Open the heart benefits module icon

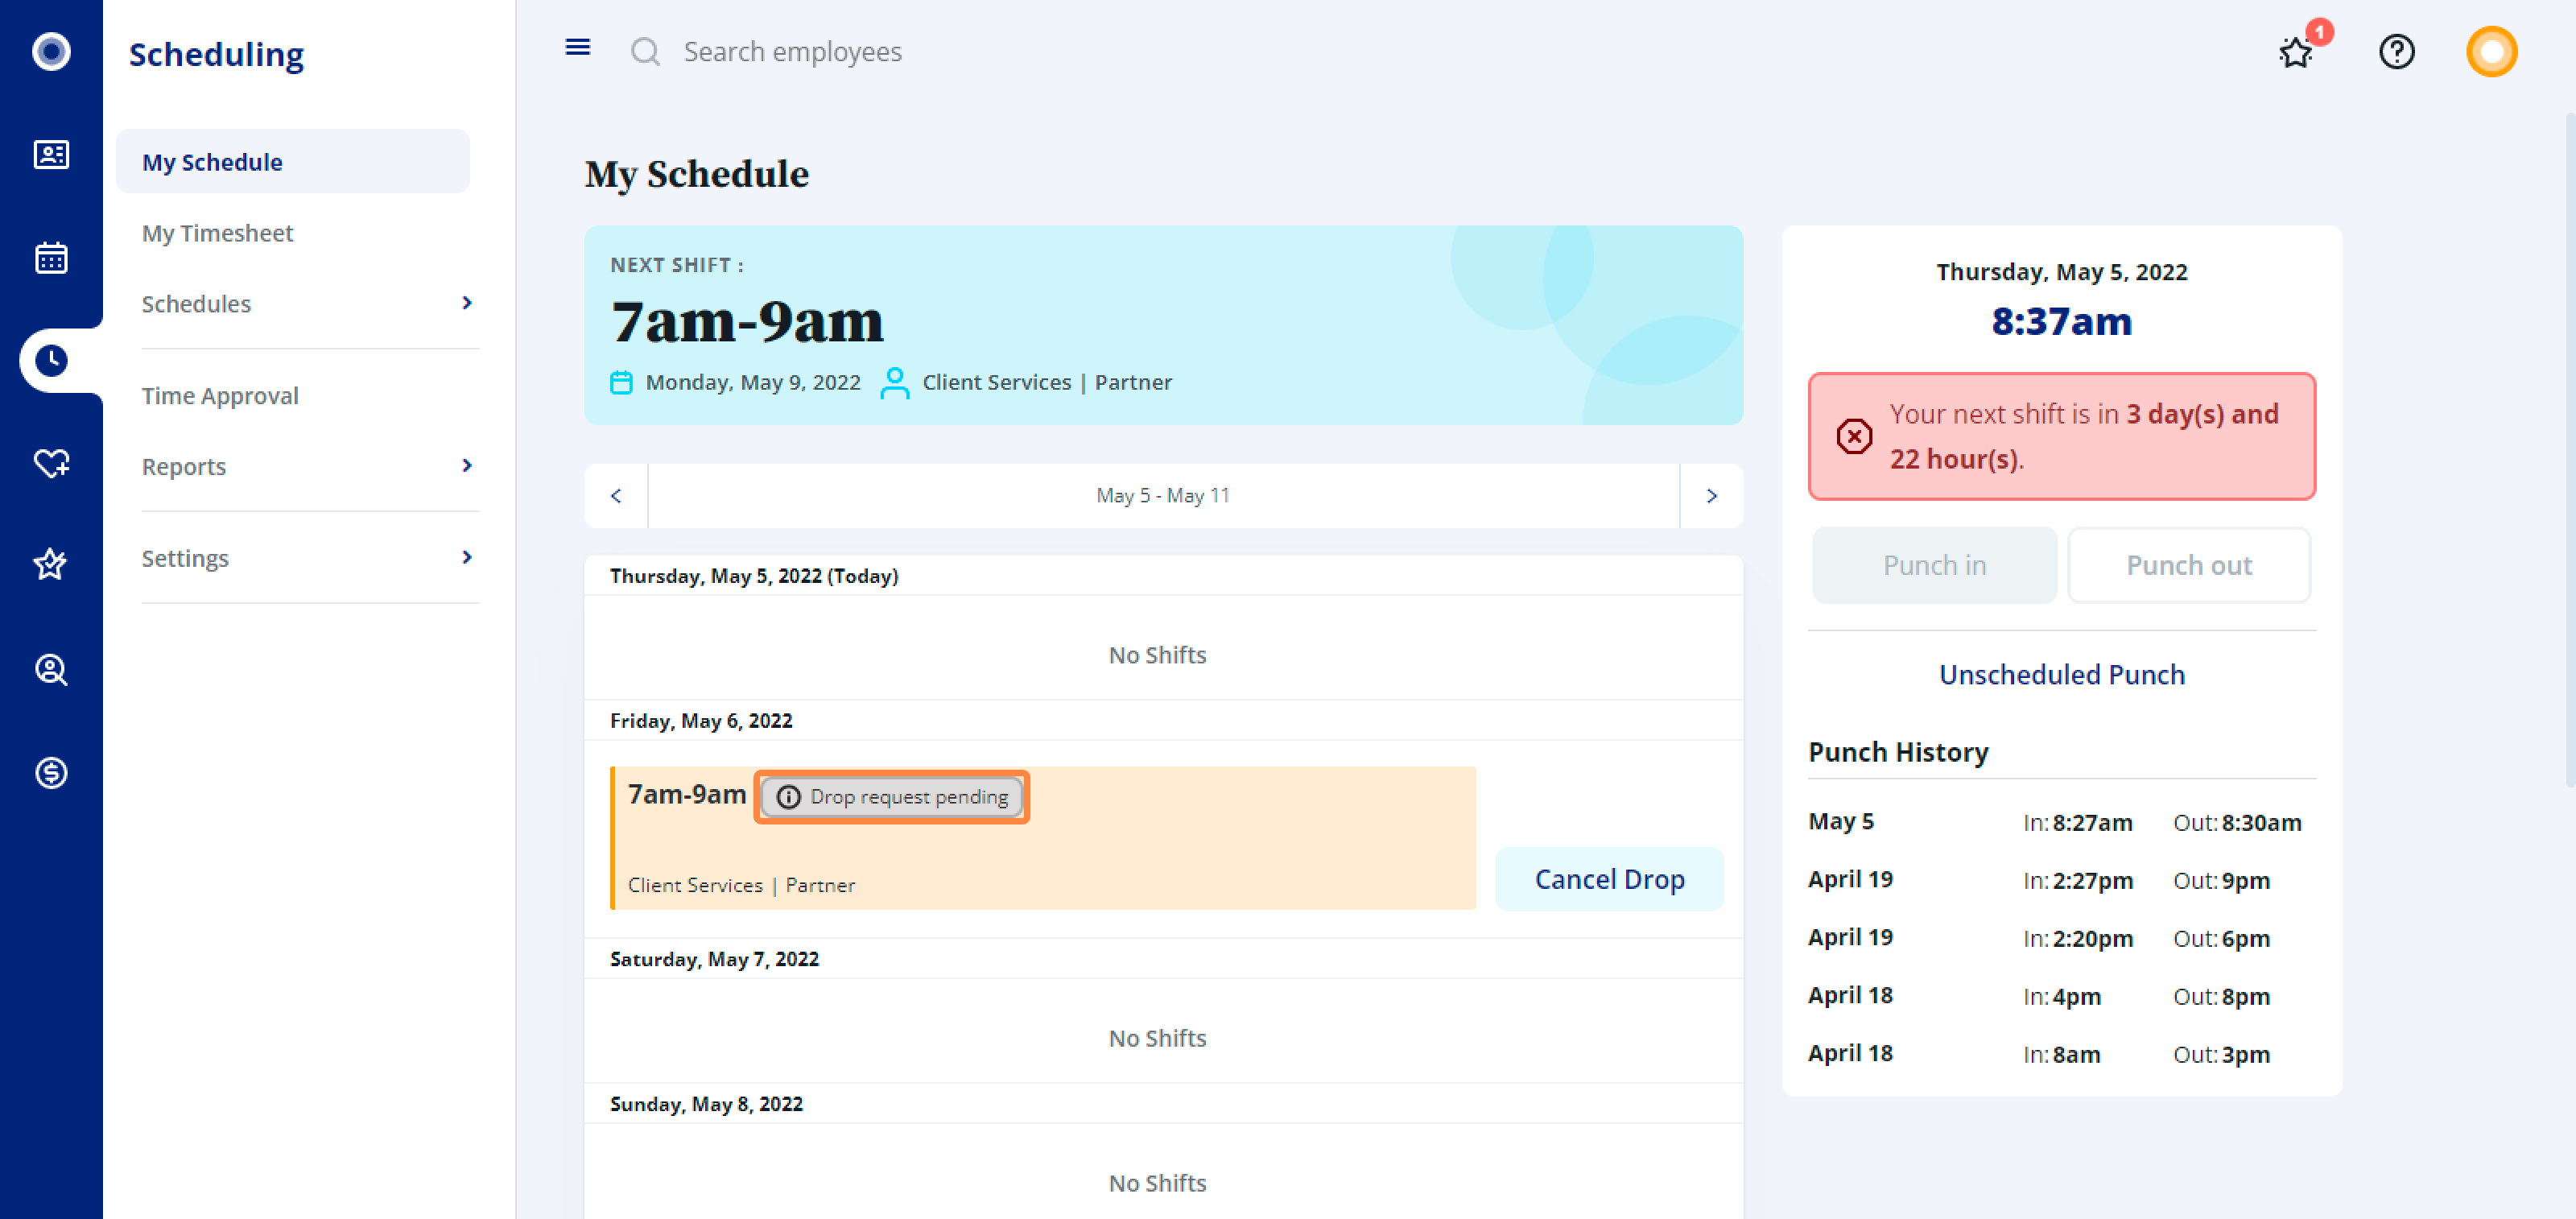tap(51, 463)
